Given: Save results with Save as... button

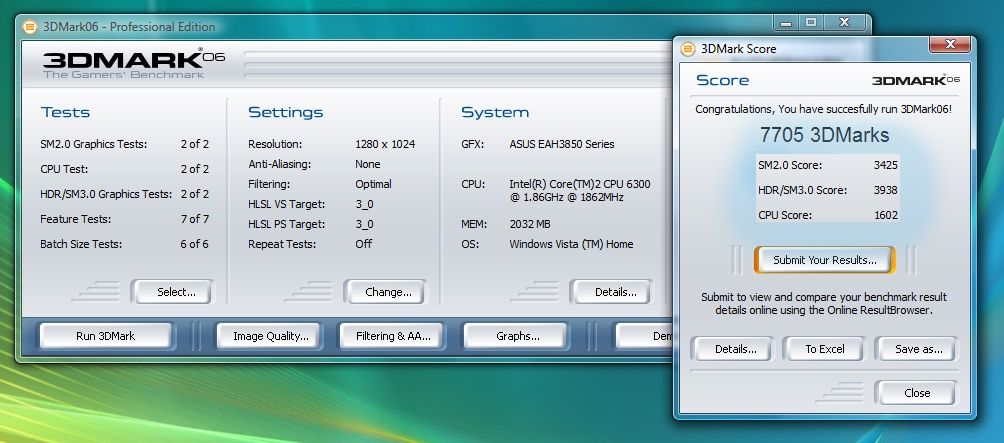Looking at the screenshot, I should point(916,349).
